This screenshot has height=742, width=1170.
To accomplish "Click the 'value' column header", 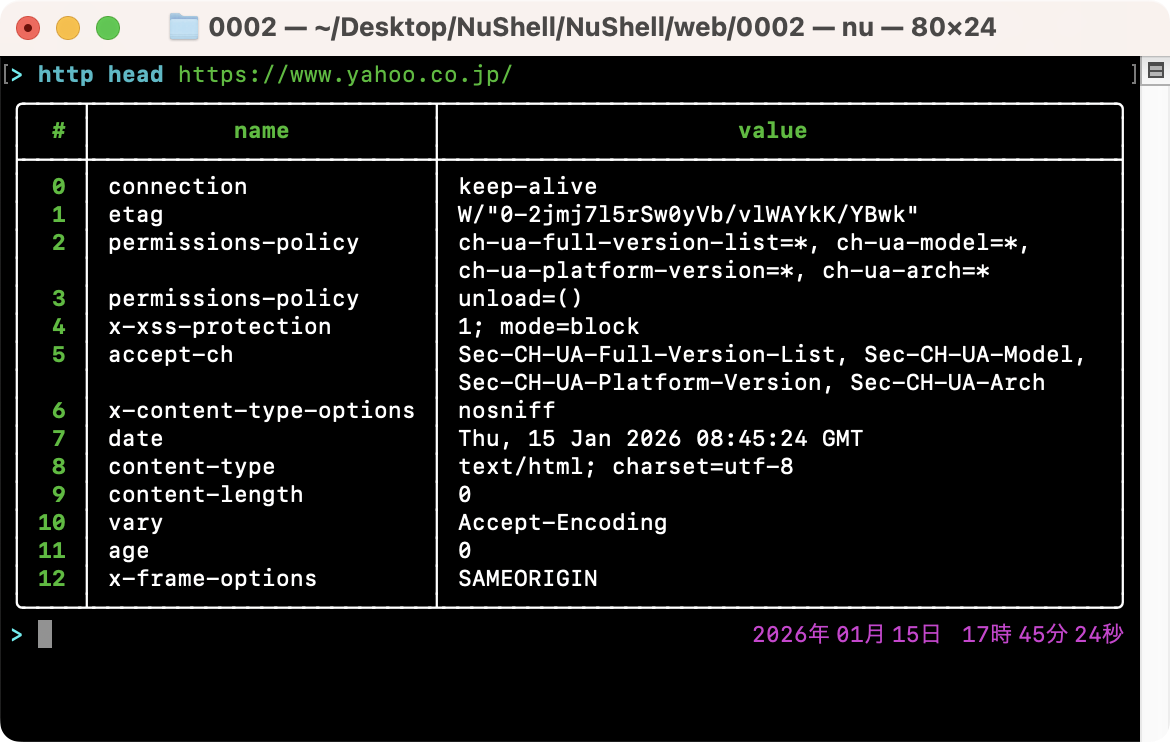I will (x=772, y=131).
